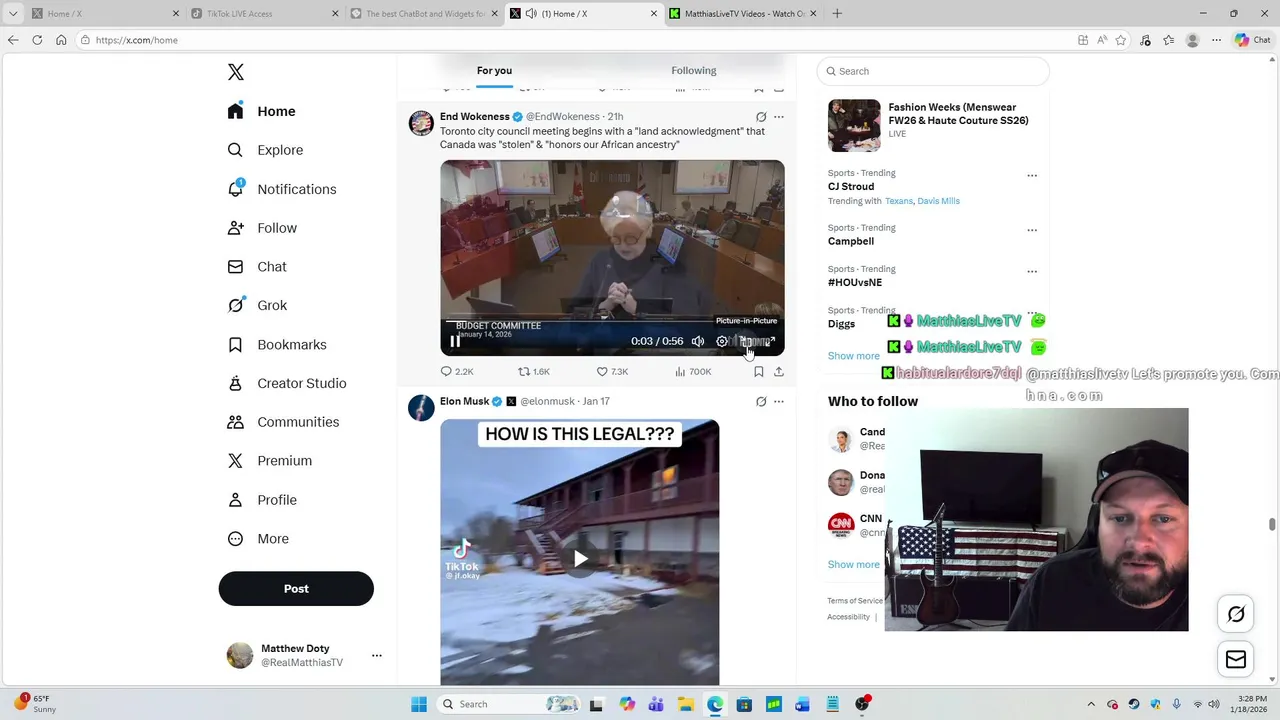Open video settings gear icon

point(722,341)
